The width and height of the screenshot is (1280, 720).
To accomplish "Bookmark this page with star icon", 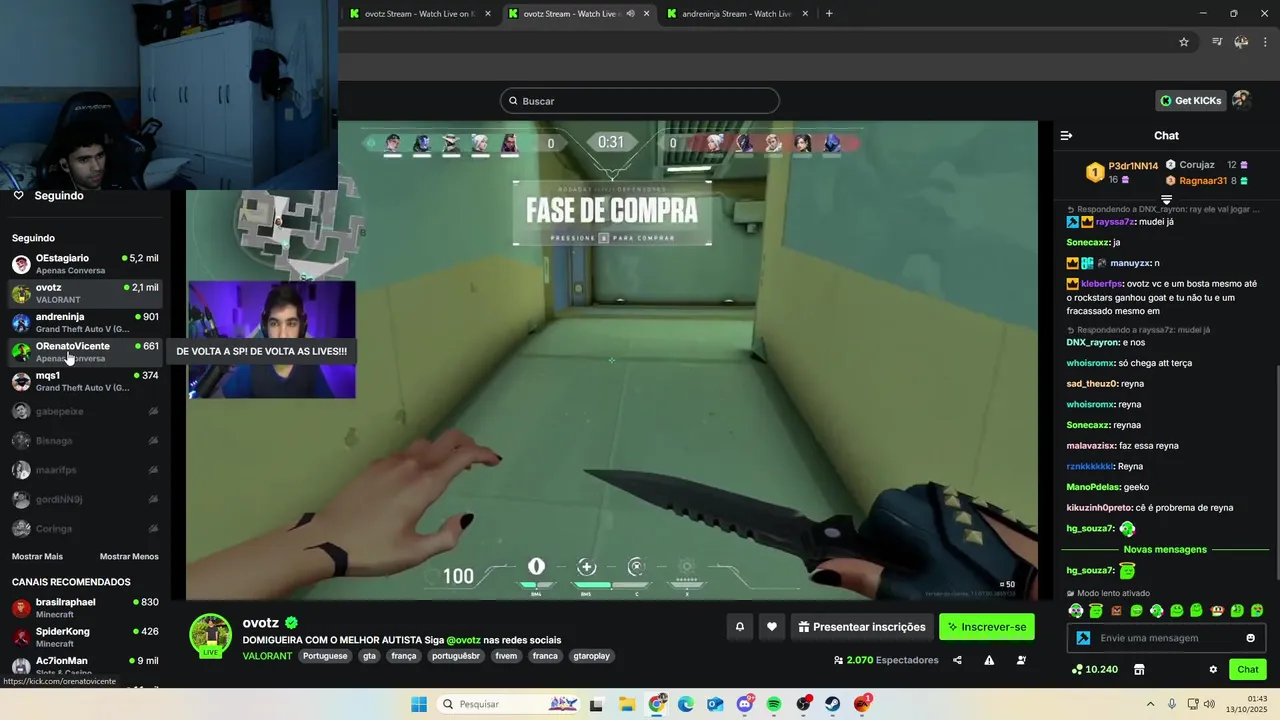I will point(1184,42).
